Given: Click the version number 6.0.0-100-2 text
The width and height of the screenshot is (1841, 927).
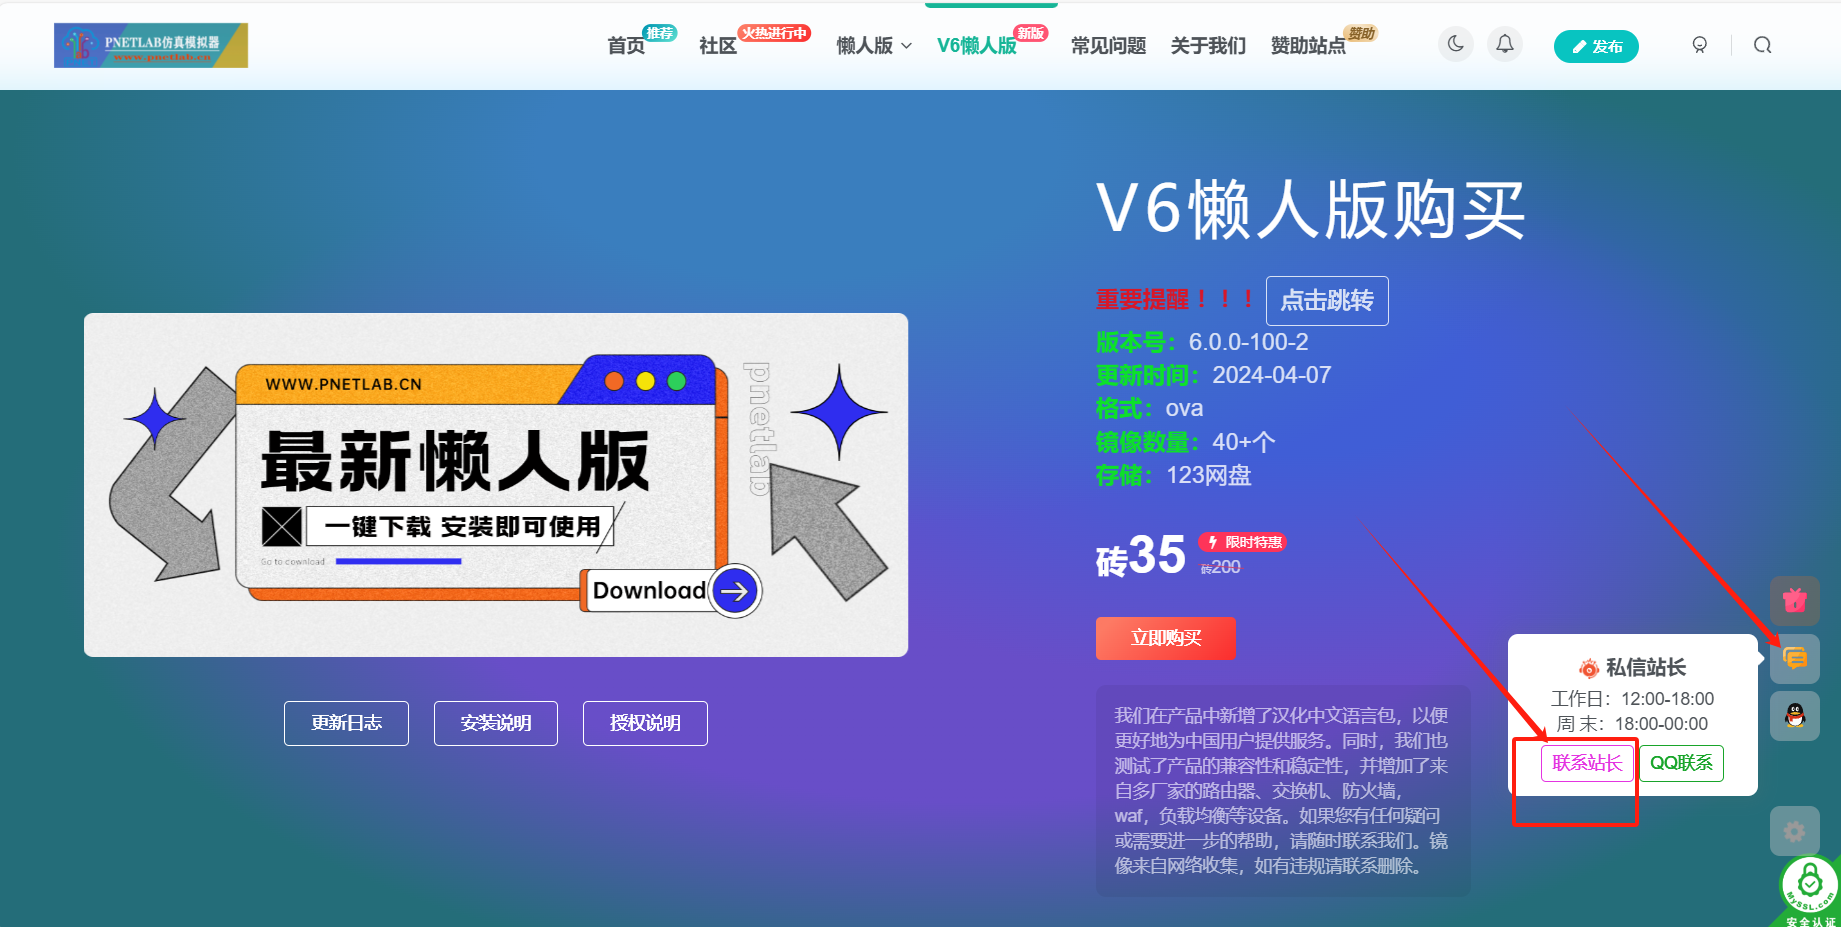Looking at the screenshot, I should (x=1248, y=342).
